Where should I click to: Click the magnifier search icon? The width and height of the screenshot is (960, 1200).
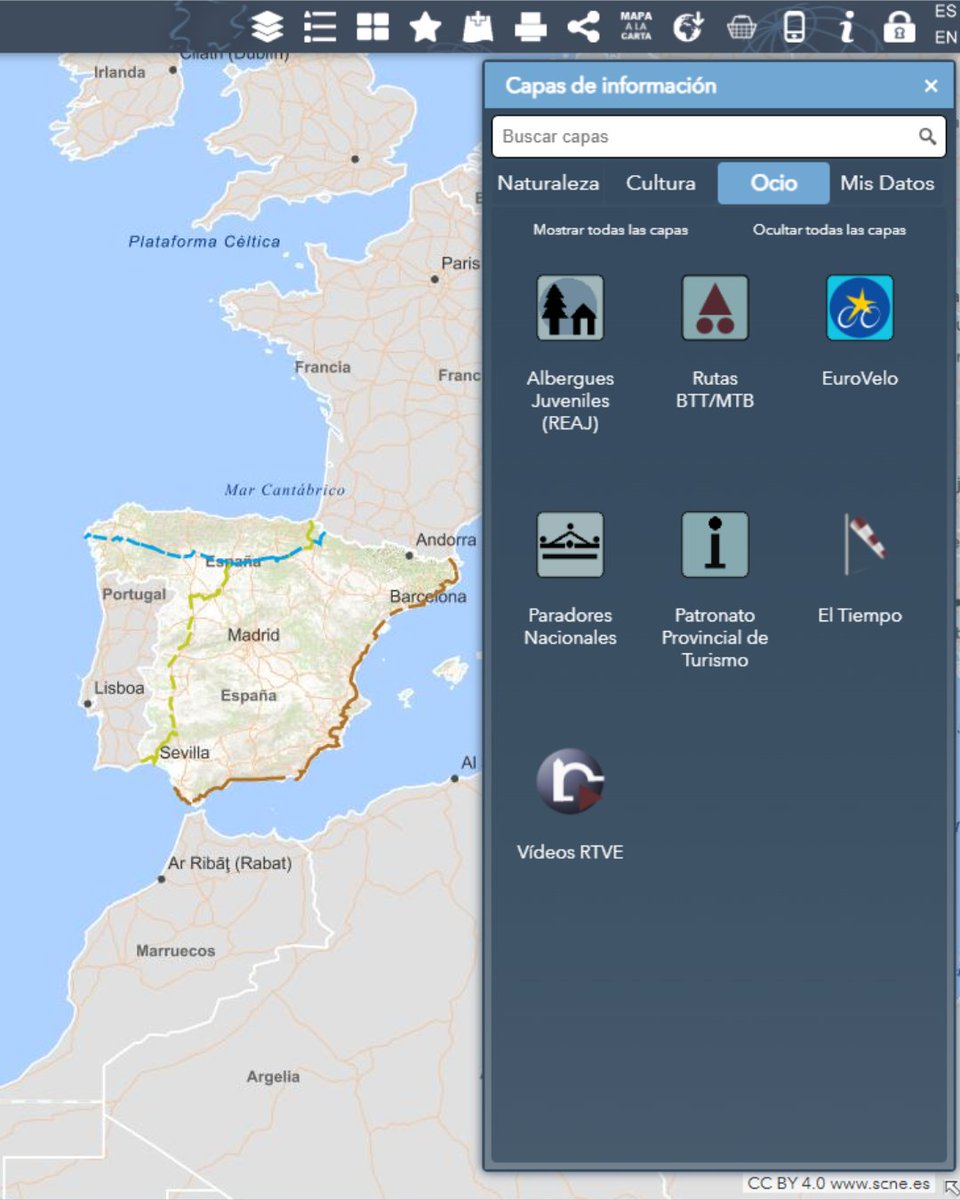pyautogui.click(x=928, y=136)
